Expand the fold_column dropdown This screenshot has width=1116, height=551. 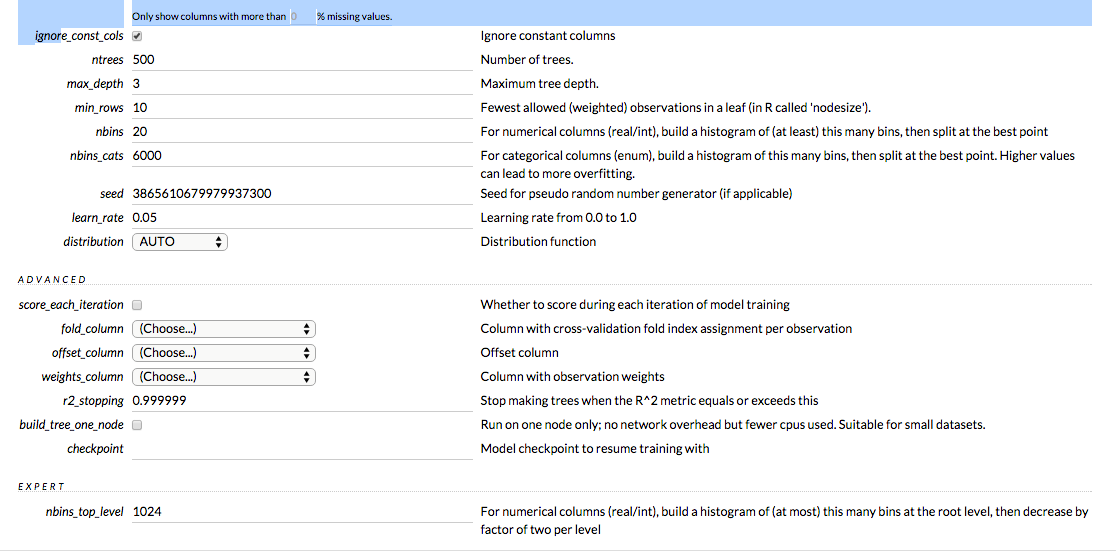click(x=224, y=329)
